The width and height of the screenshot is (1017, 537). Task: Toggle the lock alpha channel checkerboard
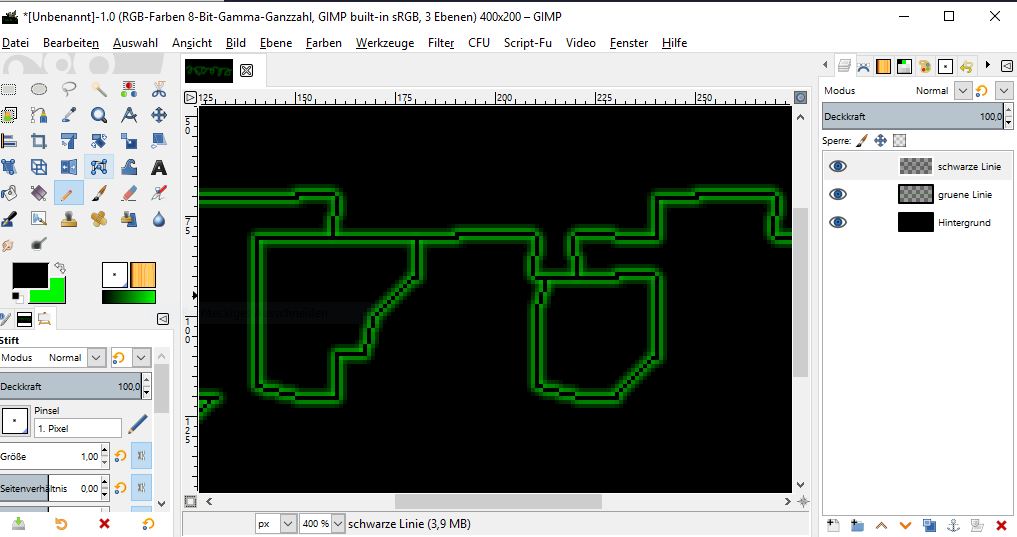tap(899, 140)
